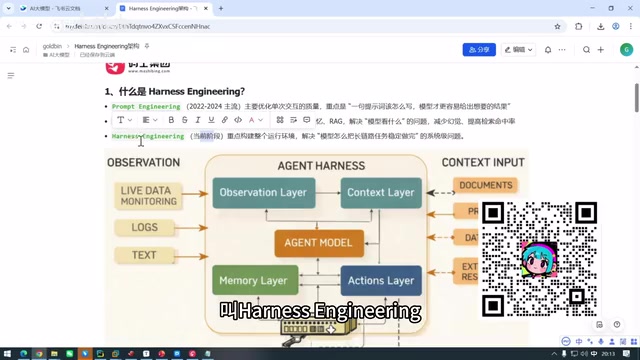The width and height of the screenshot is (640, 360).
Task: Click the taskbar clock 20:13
Action: [x=608, y=354]
